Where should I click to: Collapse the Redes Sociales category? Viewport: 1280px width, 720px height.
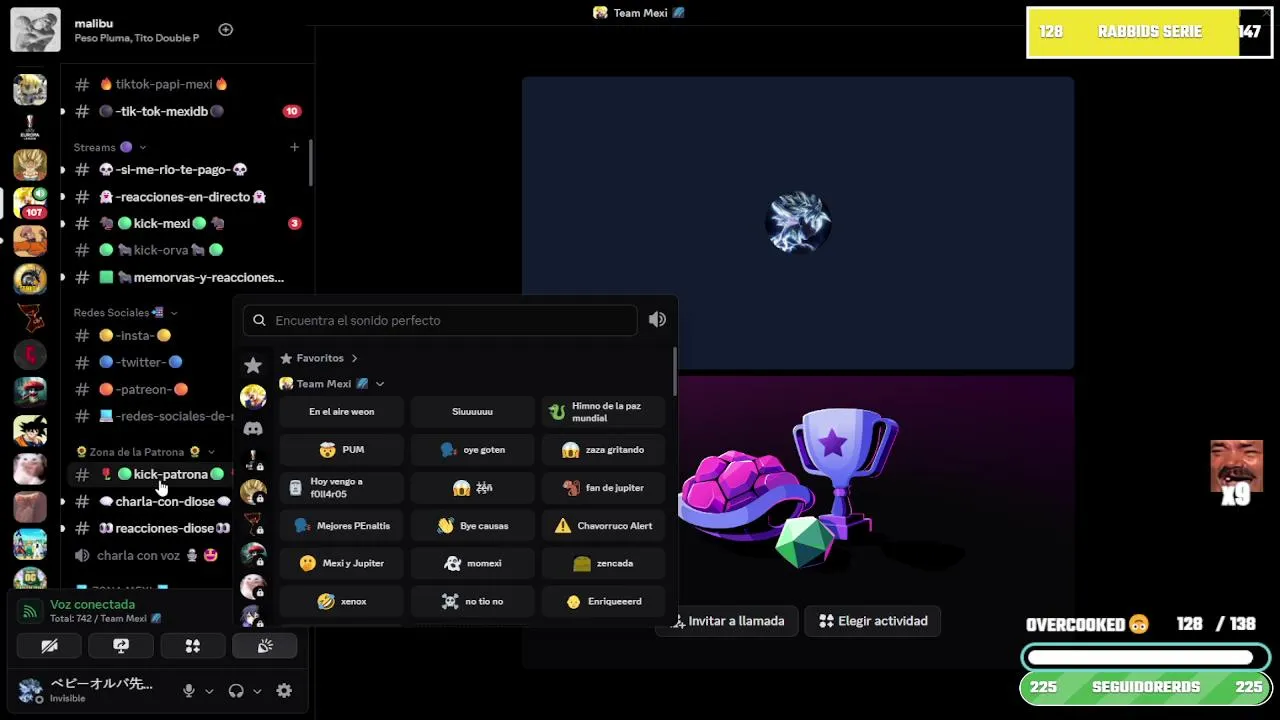click(x=125, y=312)
